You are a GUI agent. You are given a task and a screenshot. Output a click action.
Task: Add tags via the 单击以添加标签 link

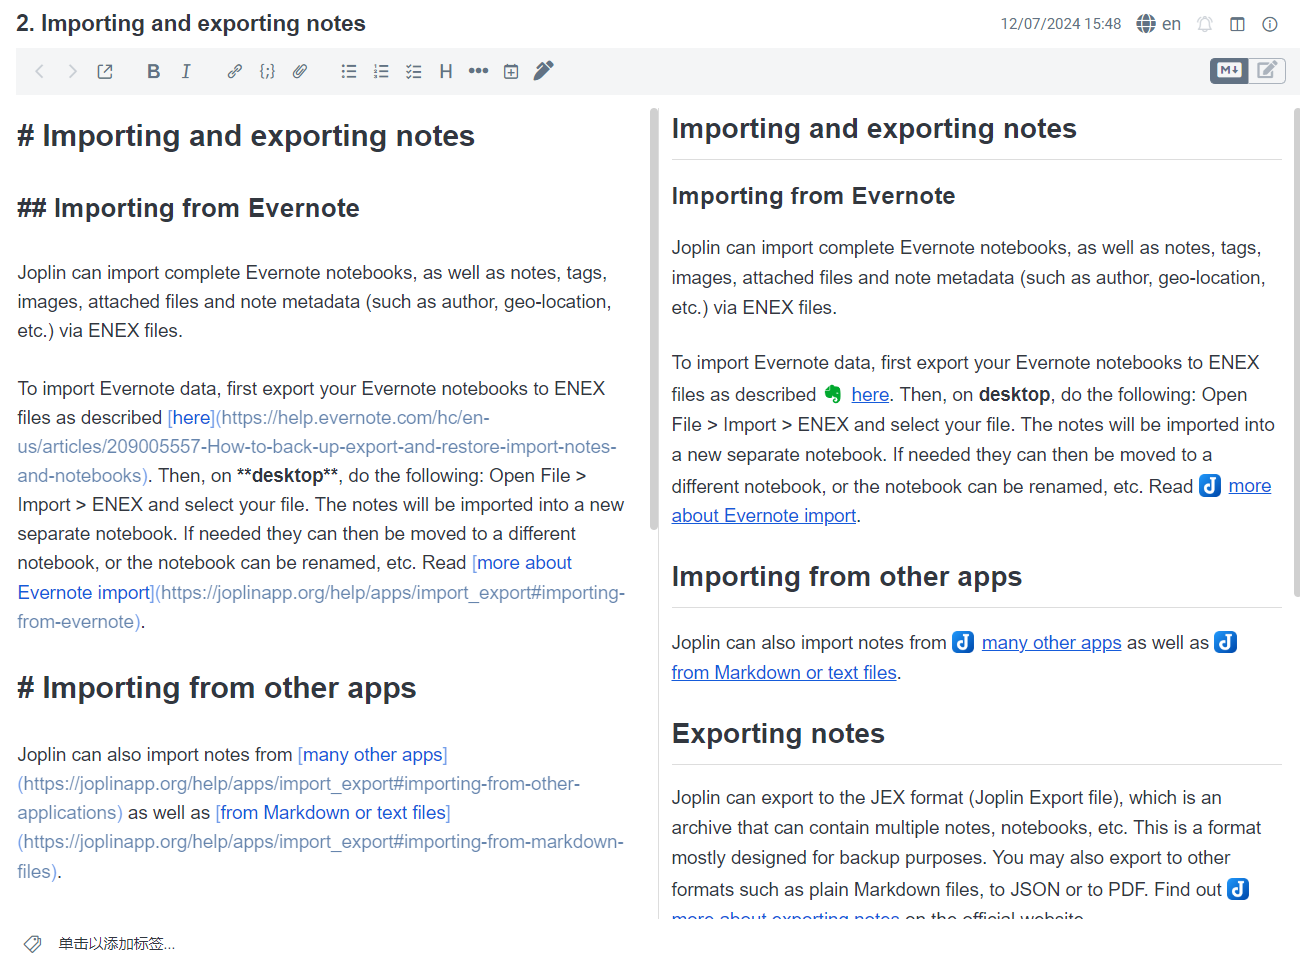pos(116,943)
